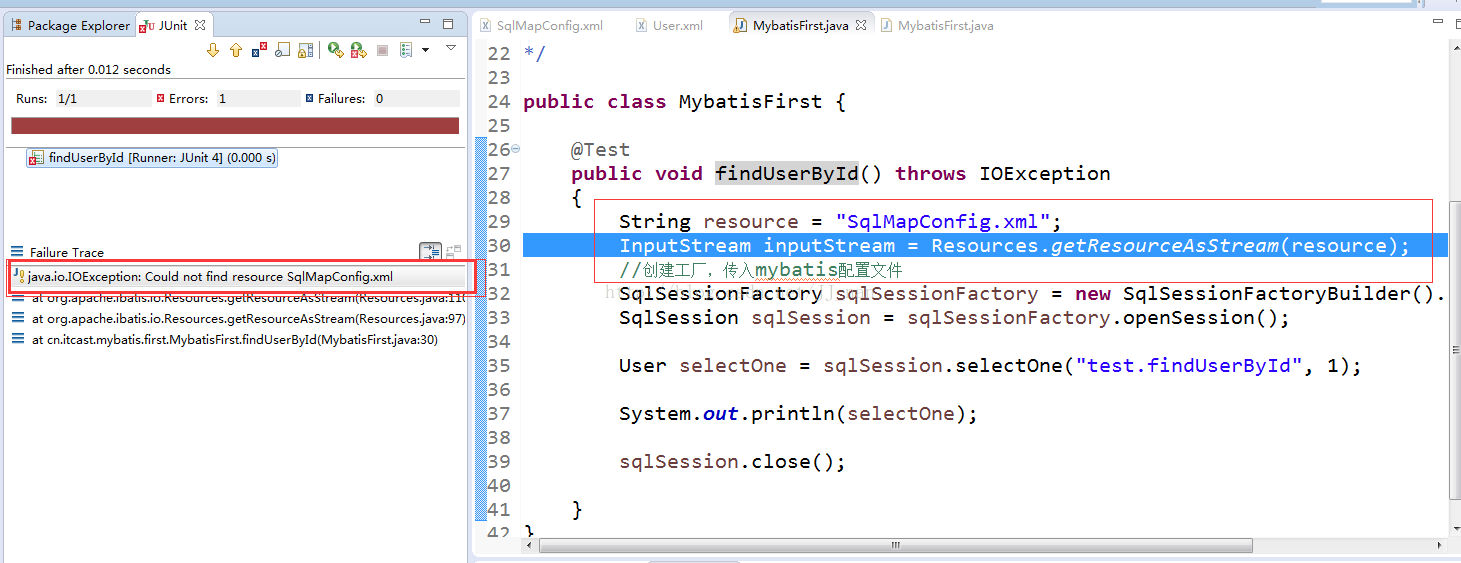Toggle Show Failures Only filter
The height and width of the screenshot is (563, 1461).
pos(260,50)
